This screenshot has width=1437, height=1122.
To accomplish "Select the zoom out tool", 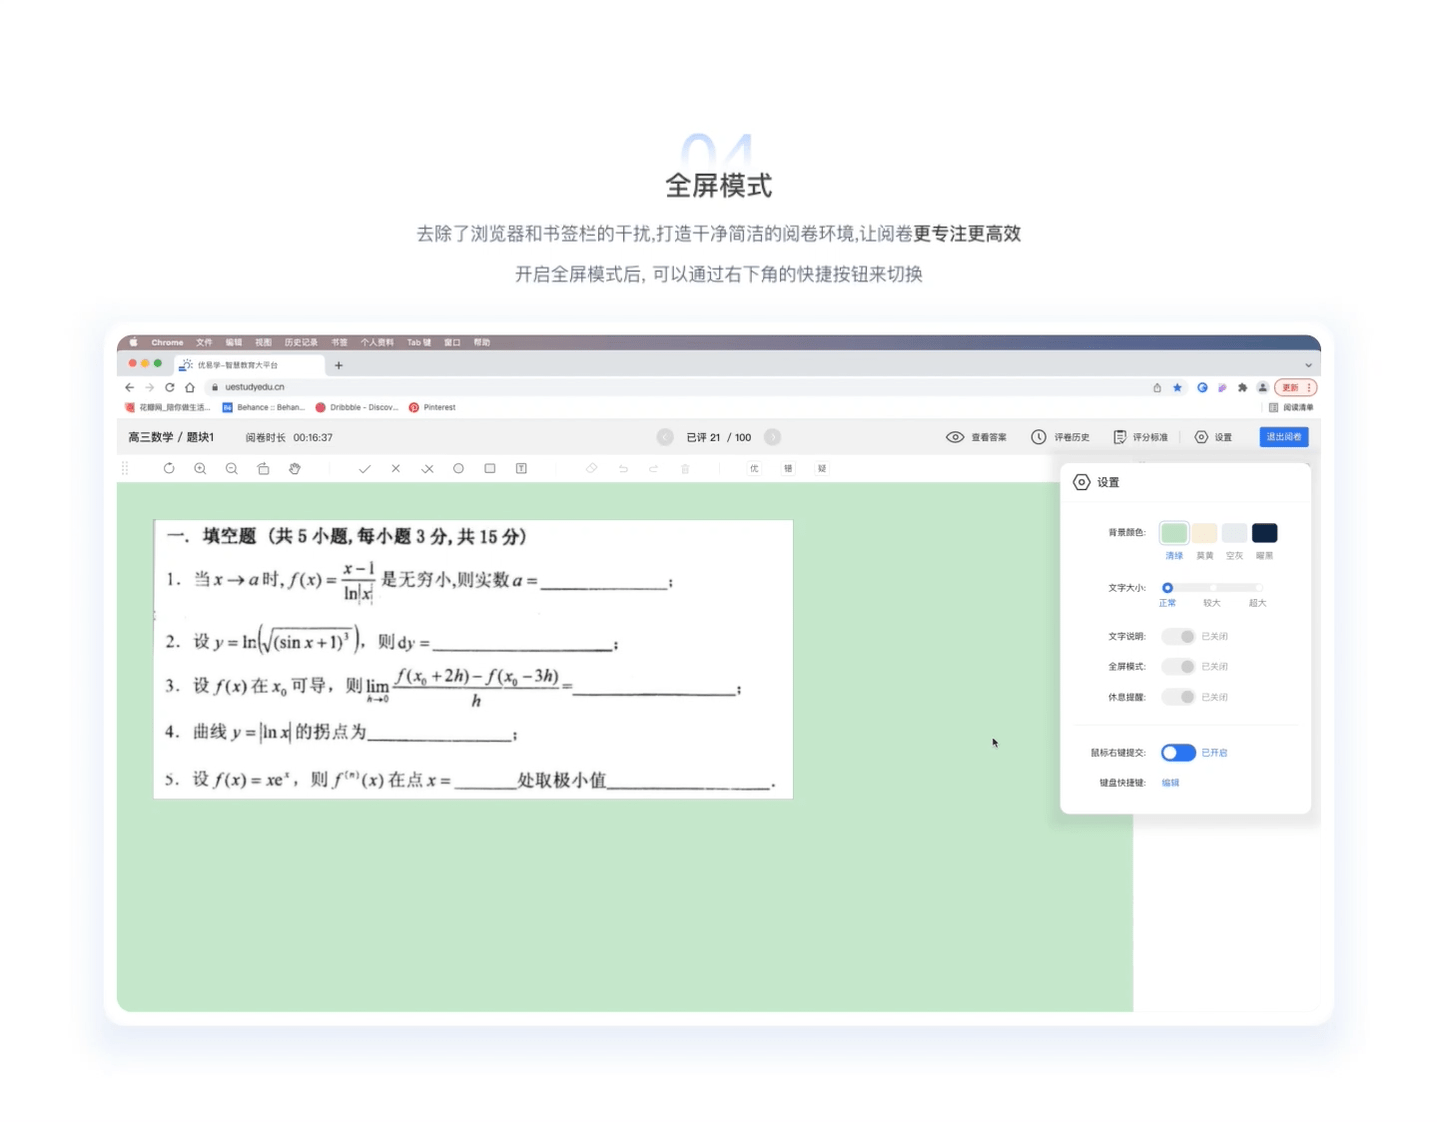I will click(231, 468).
